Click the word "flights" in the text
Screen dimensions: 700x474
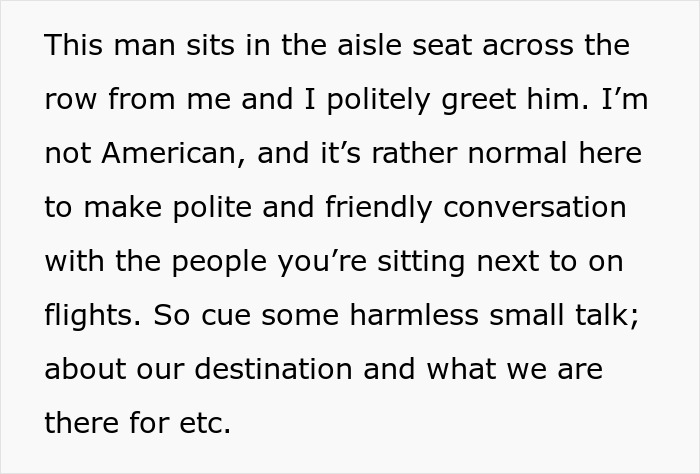click(x=93, y=316)
